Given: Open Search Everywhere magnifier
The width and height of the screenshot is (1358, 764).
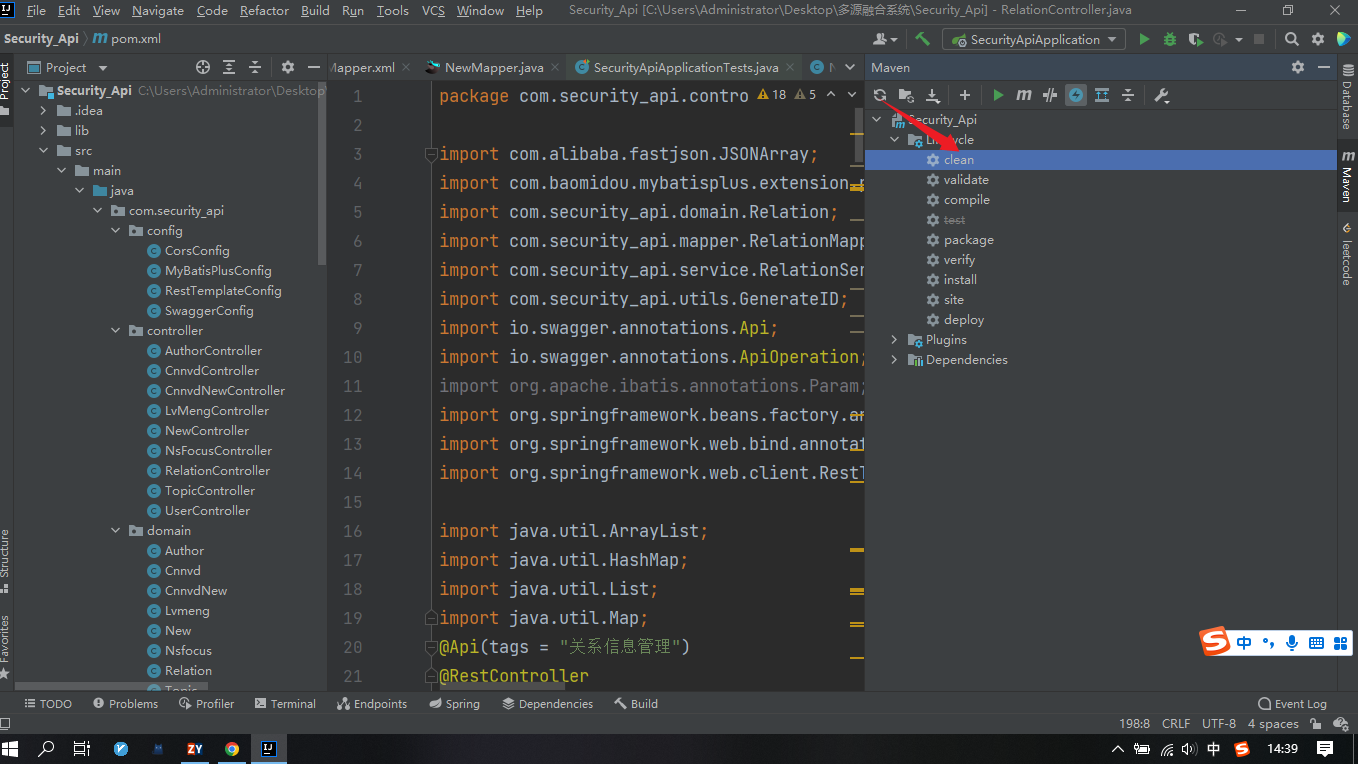Looking at the screenshot, I should (1292, 39).
